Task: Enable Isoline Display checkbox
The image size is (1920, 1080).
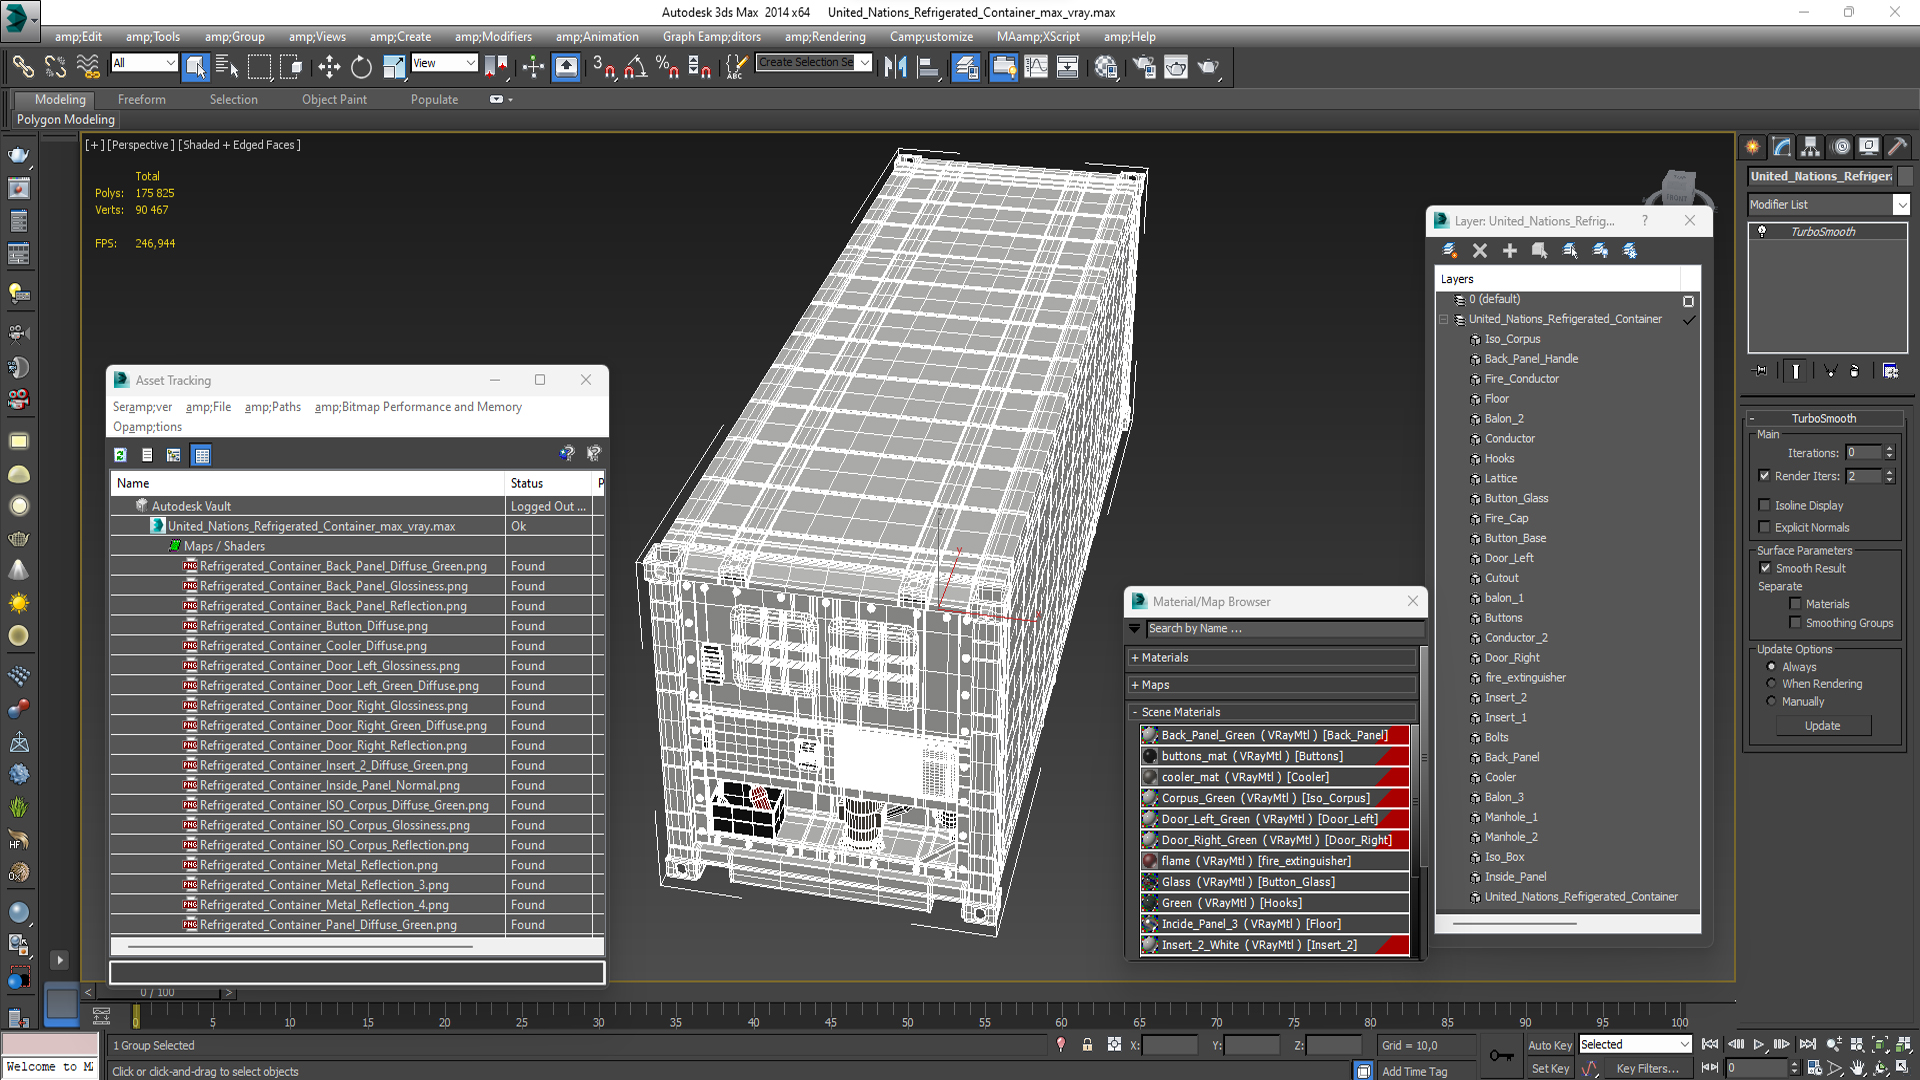Action: 1765,505
